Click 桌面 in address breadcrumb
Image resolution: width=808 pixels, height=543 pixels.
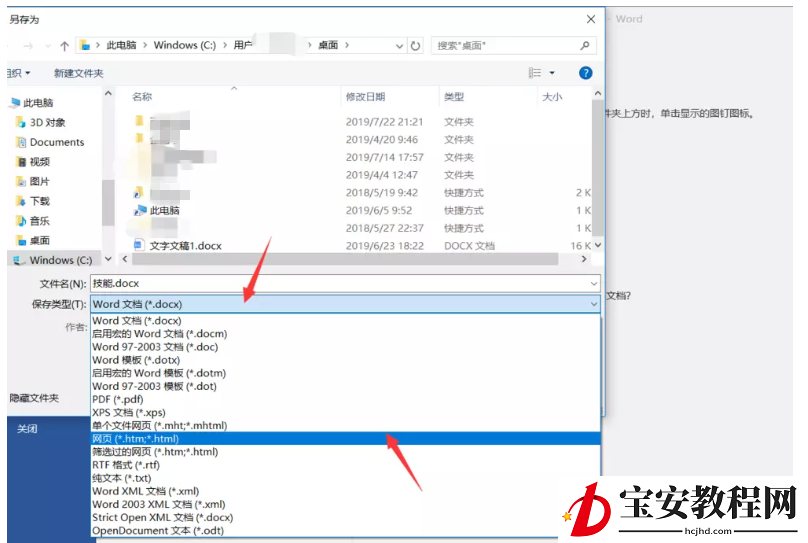click(328, 45)
